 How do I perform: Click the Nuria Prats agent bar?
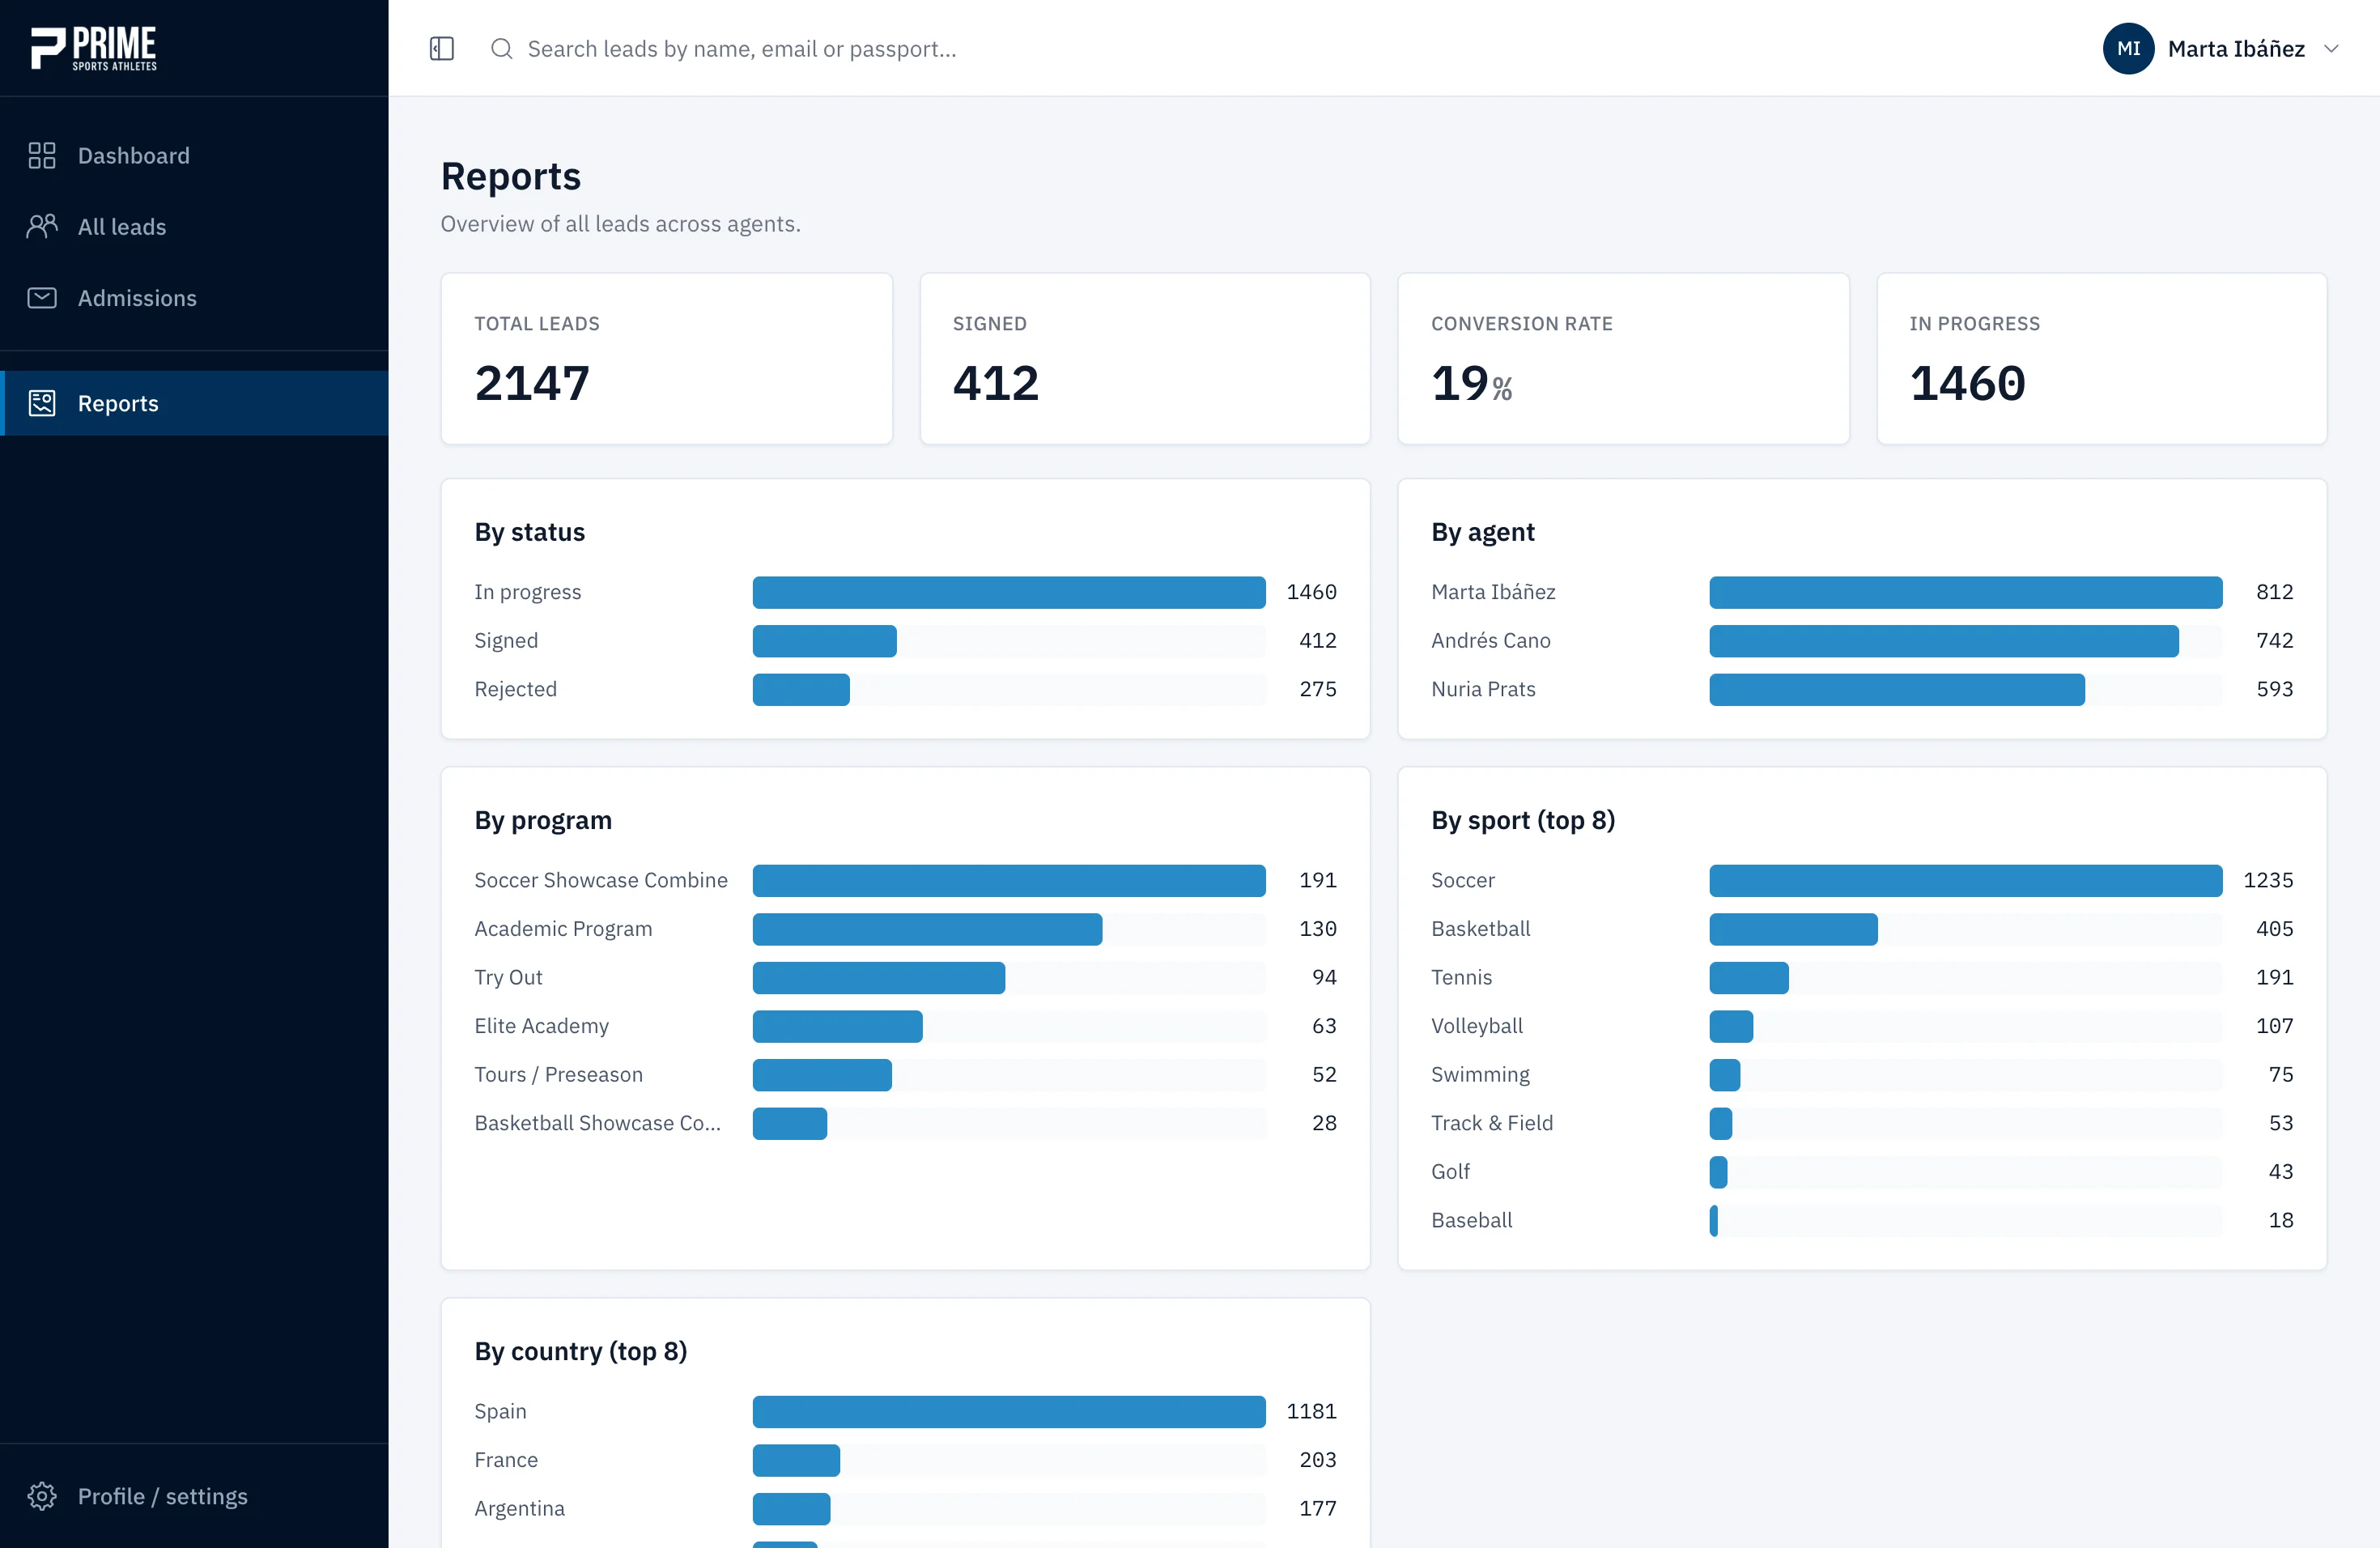(x=1897, y=689)
